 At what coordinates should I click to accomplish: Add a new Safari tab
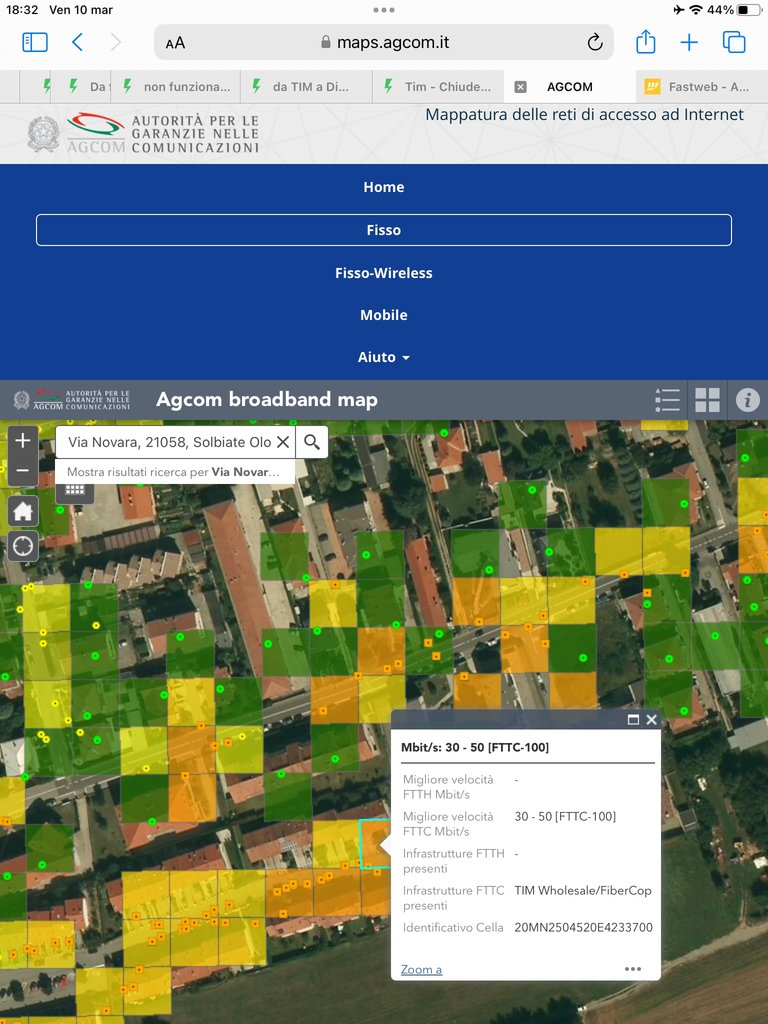(x=689, y=42)
